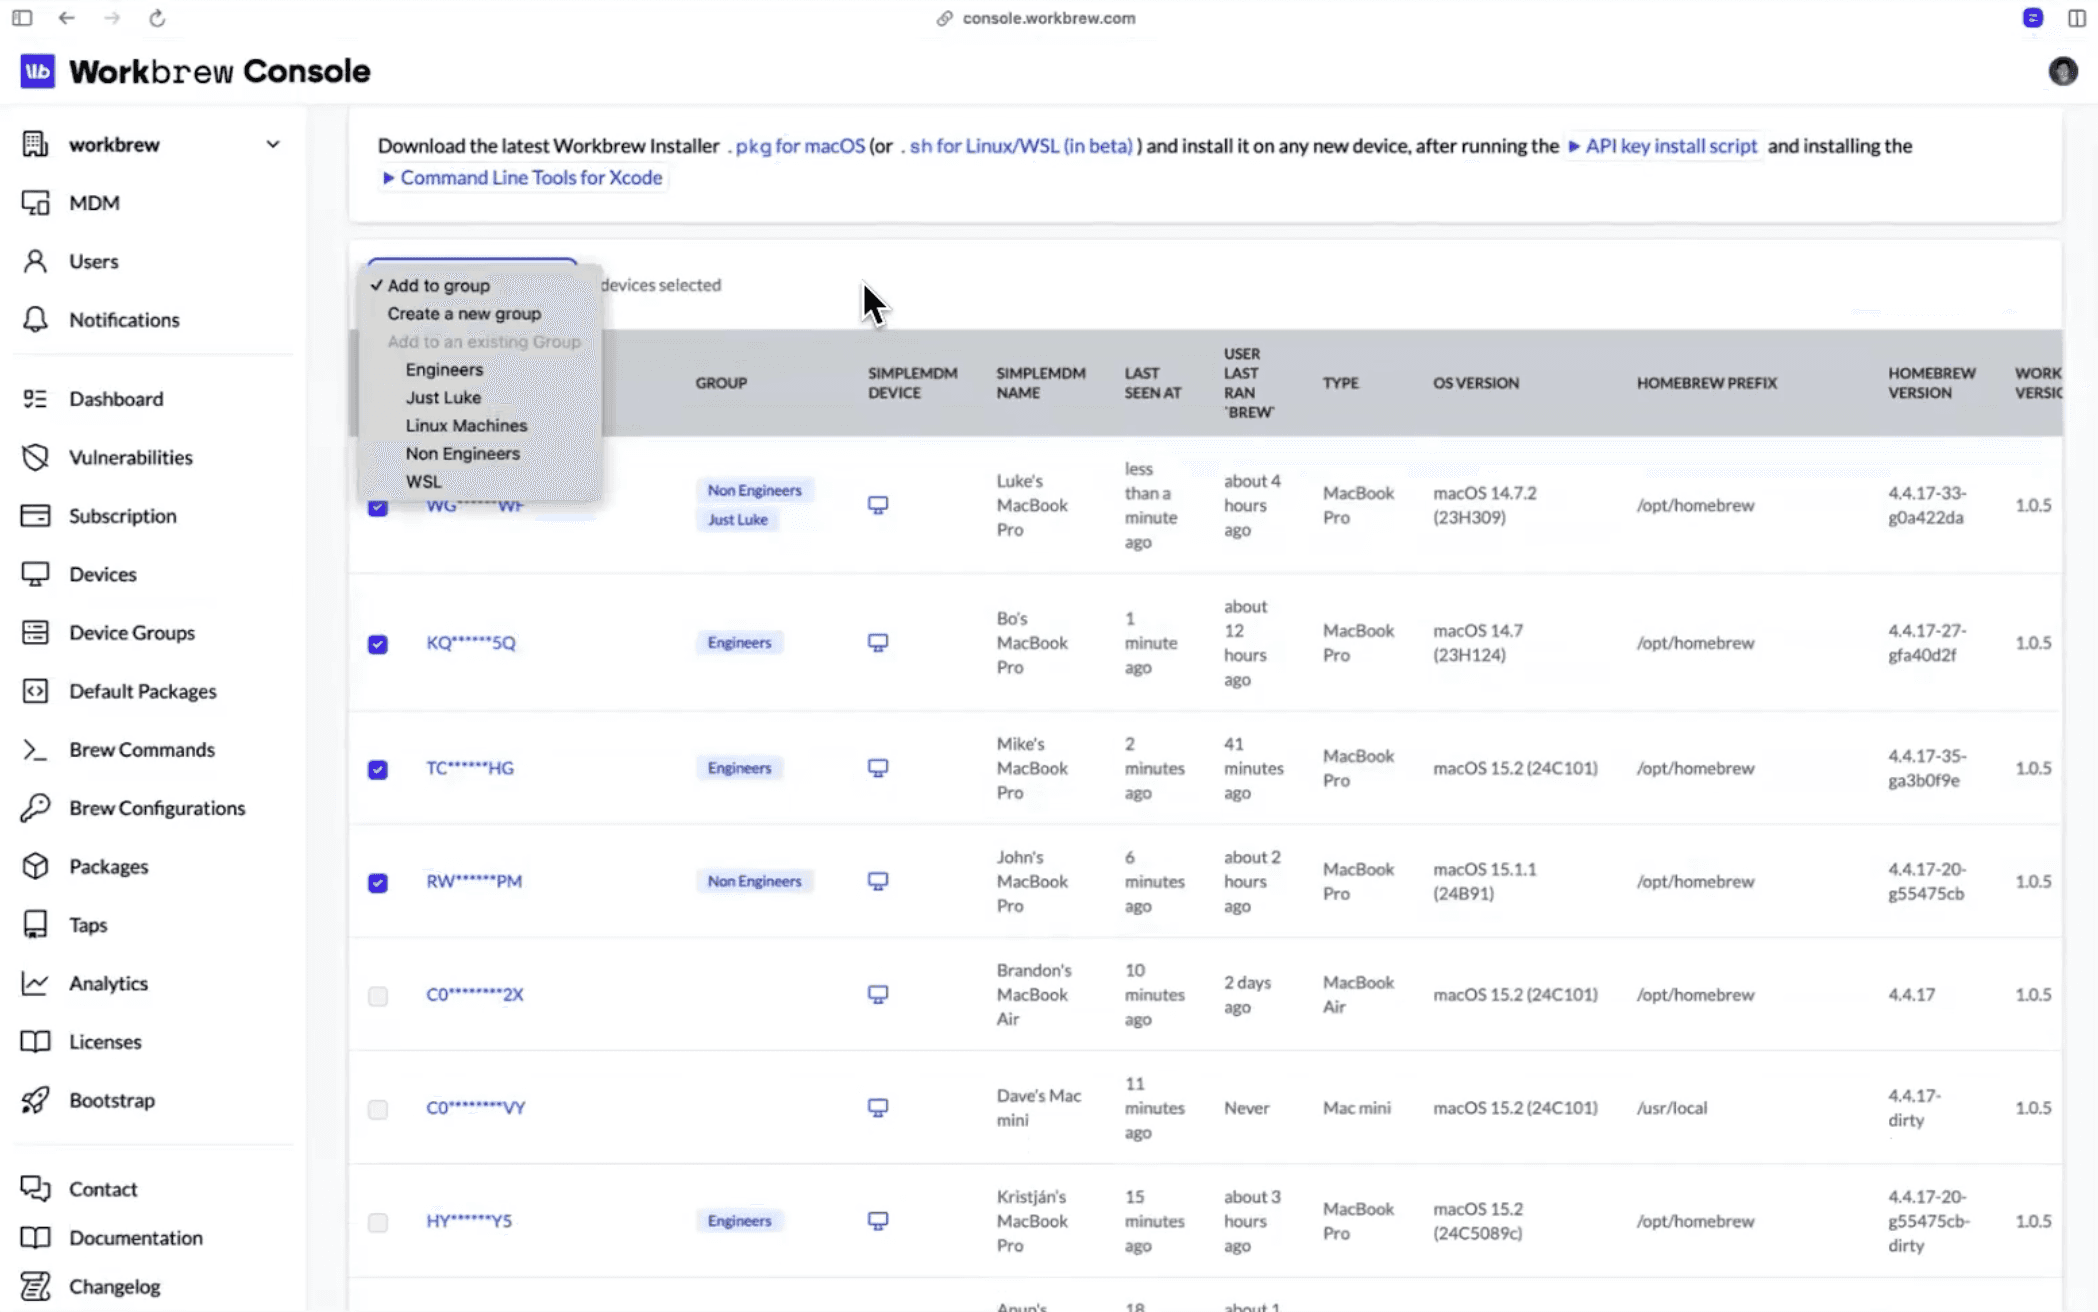The height and width of the screenshot is (1312, 2098).
Task: Select Brew Commands in the sidebar
Action: [x=142, y=749]
